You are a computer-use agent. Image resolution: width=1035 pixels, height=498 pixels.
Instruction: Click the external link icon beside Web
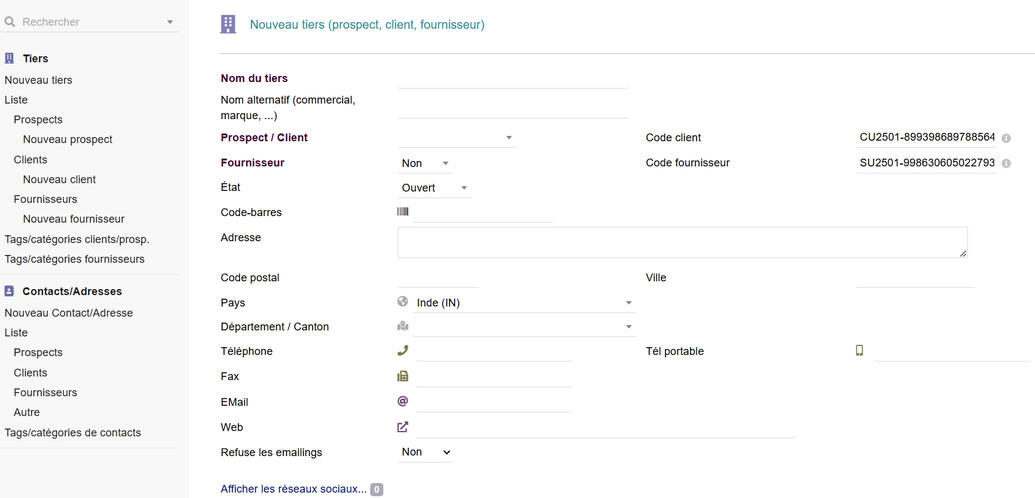[x=403, y=427]
